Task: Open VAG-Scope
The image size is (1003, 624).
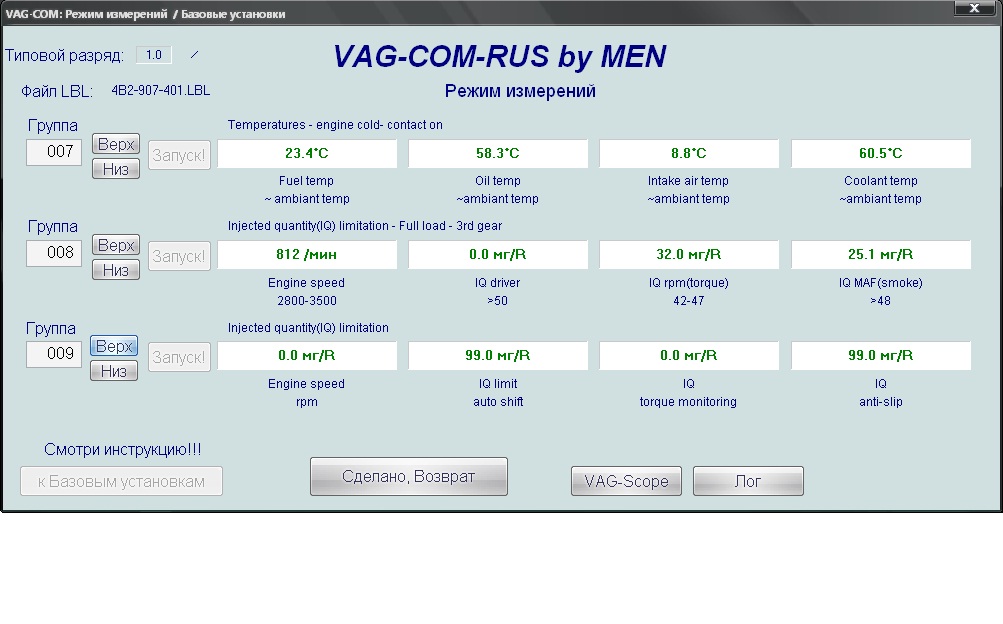Action: coord(626,481)
